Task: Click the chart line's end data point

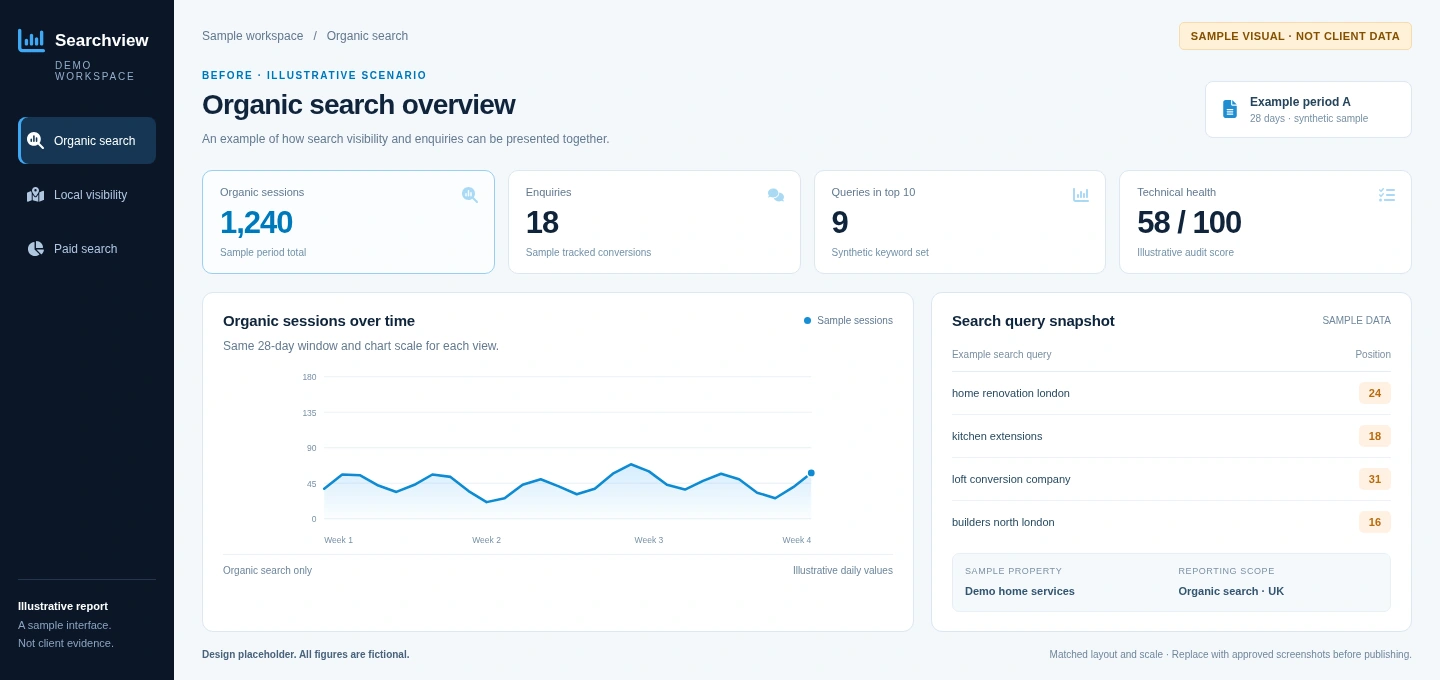Action: click(811, 473)
